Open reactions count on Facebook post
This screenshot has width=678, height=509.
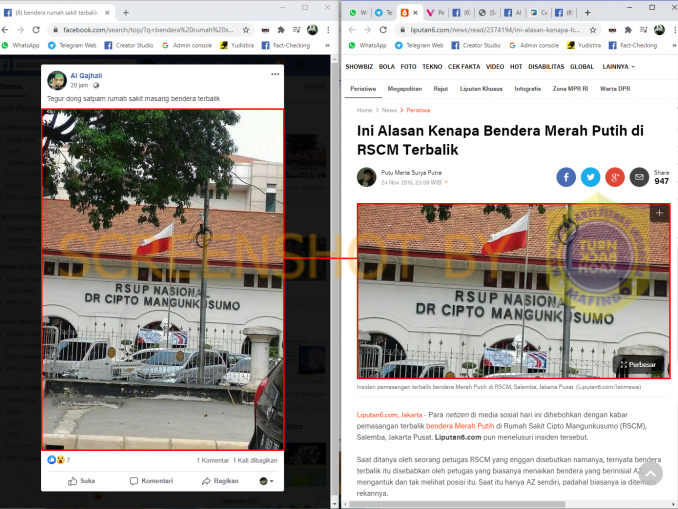59,460
